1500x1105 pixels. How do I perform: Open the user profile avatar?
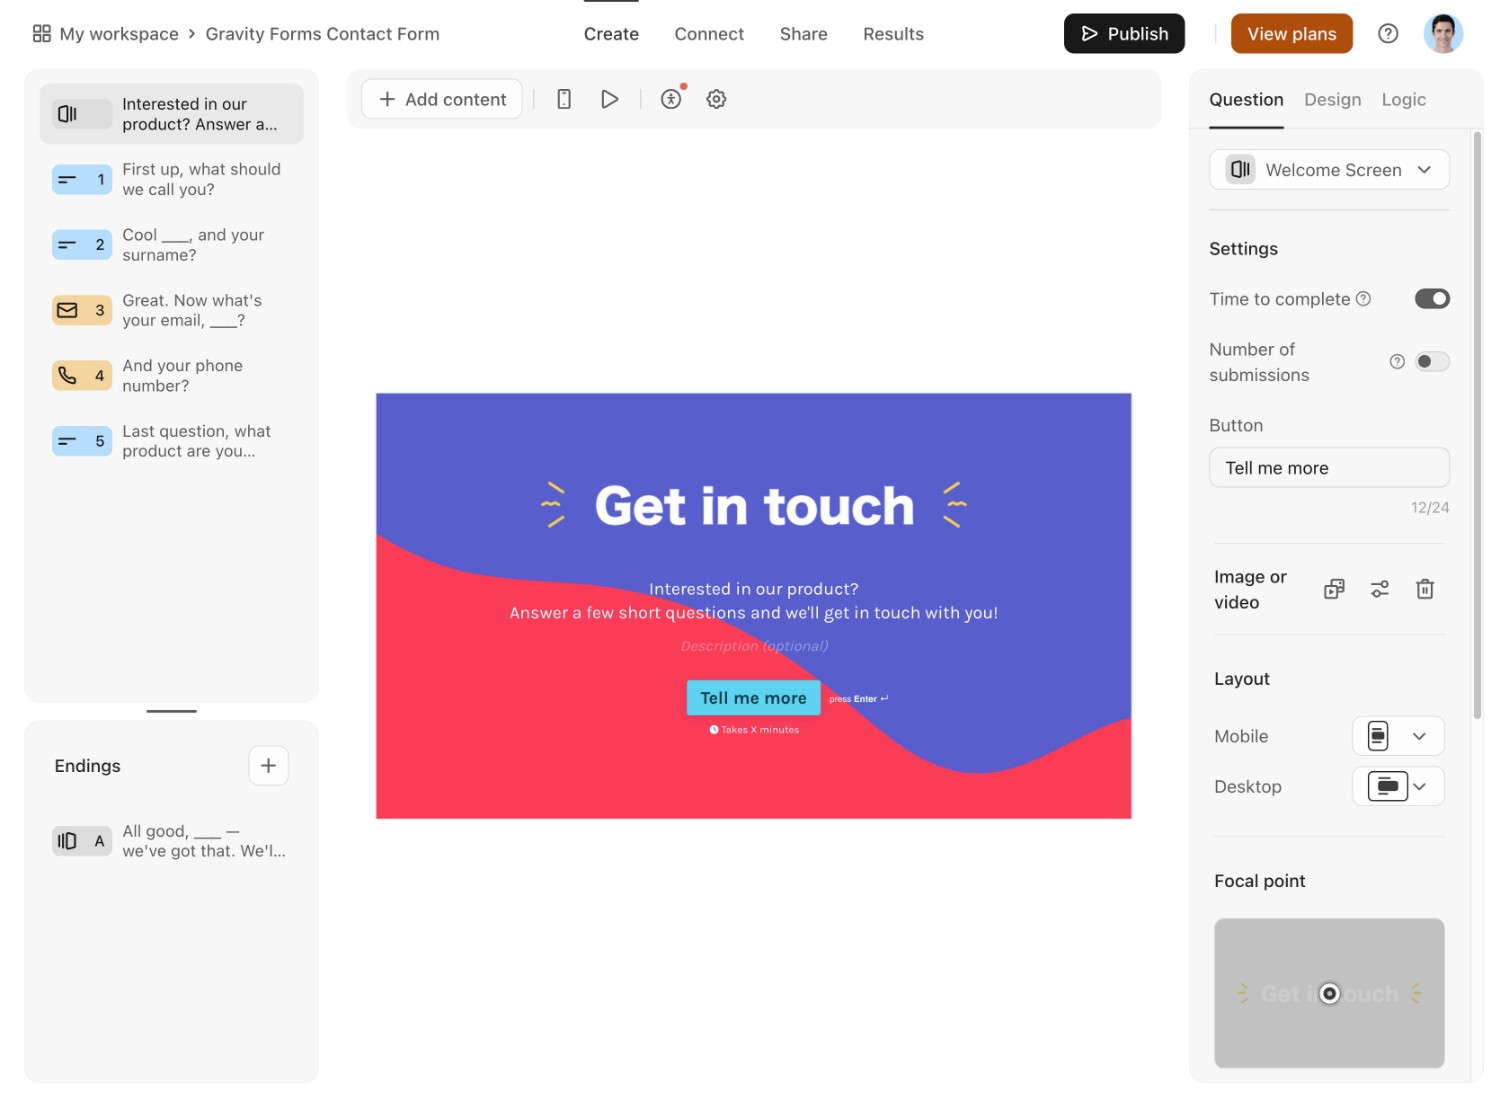coord(1443,33)
